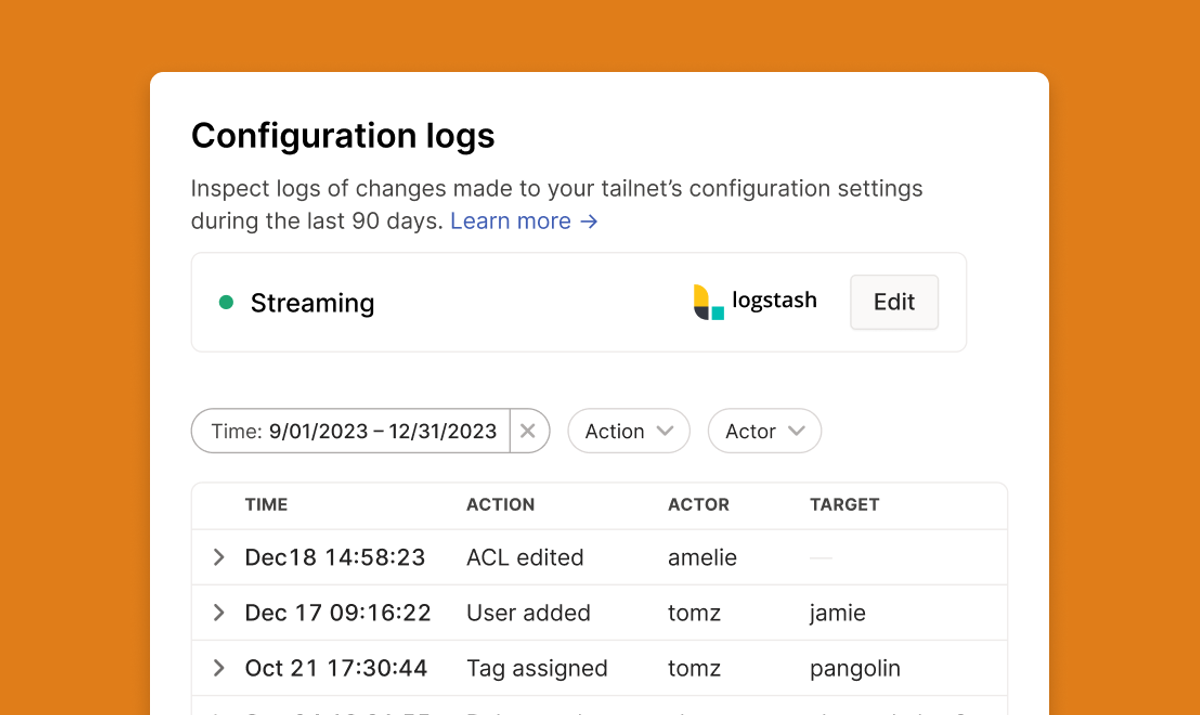This screenshot has height=715, width=1200.
Task: Expand the Dec 17 User added log entry
Action: pyautogui.click(x=218, y=613)
